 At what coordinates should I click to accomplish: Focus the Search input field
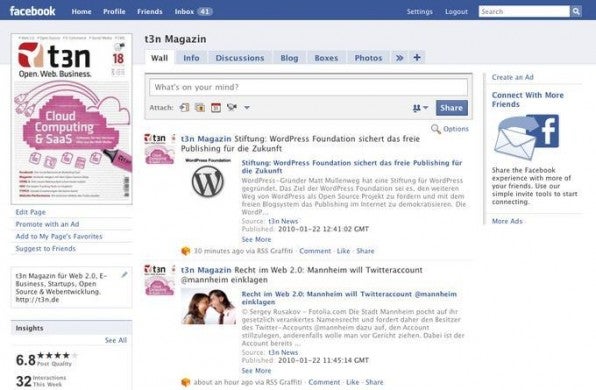(x=524, y=11)
